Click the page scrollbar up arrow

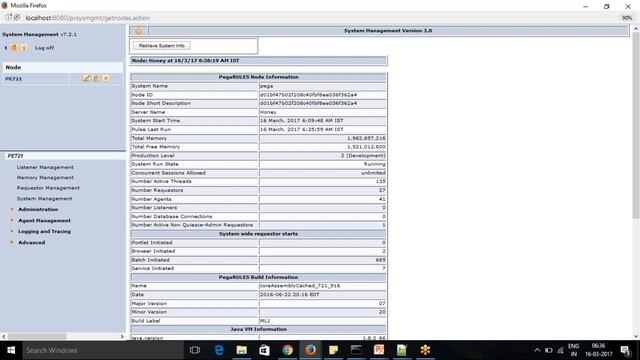(x=636, y=29)
